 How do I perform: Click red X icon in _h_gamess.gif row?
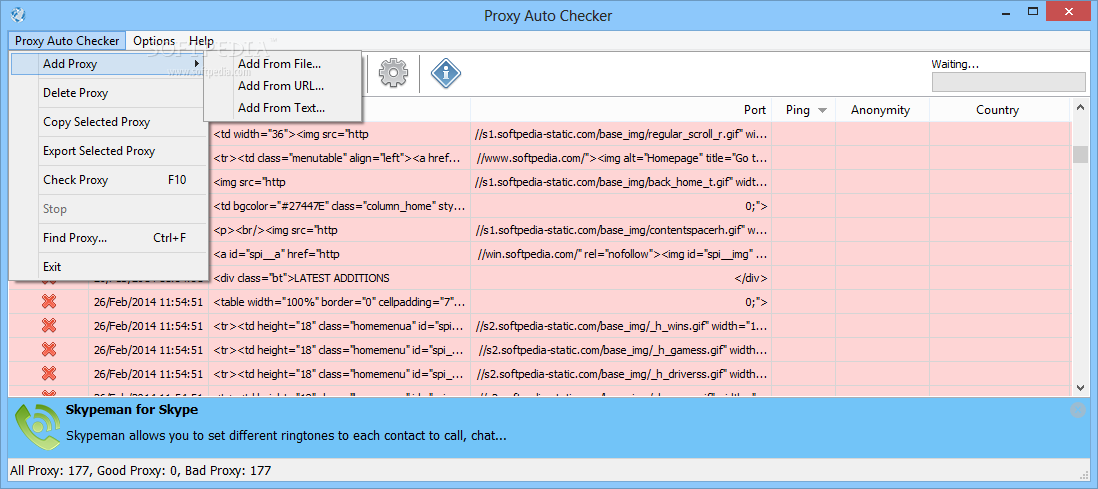[48, 350]
